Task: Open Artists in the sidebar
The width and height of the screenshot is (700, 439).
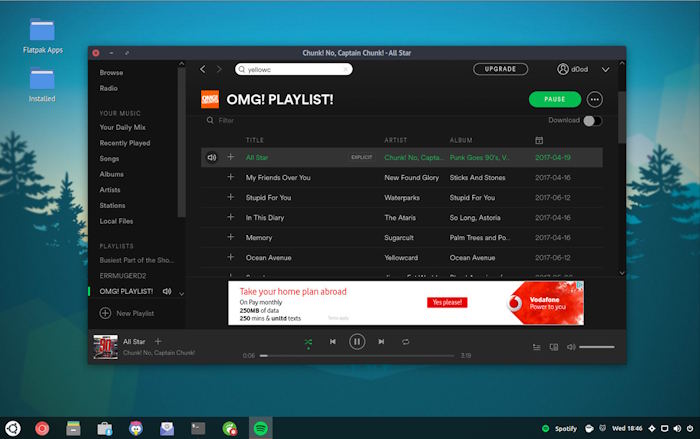Action: click(110, 190)
